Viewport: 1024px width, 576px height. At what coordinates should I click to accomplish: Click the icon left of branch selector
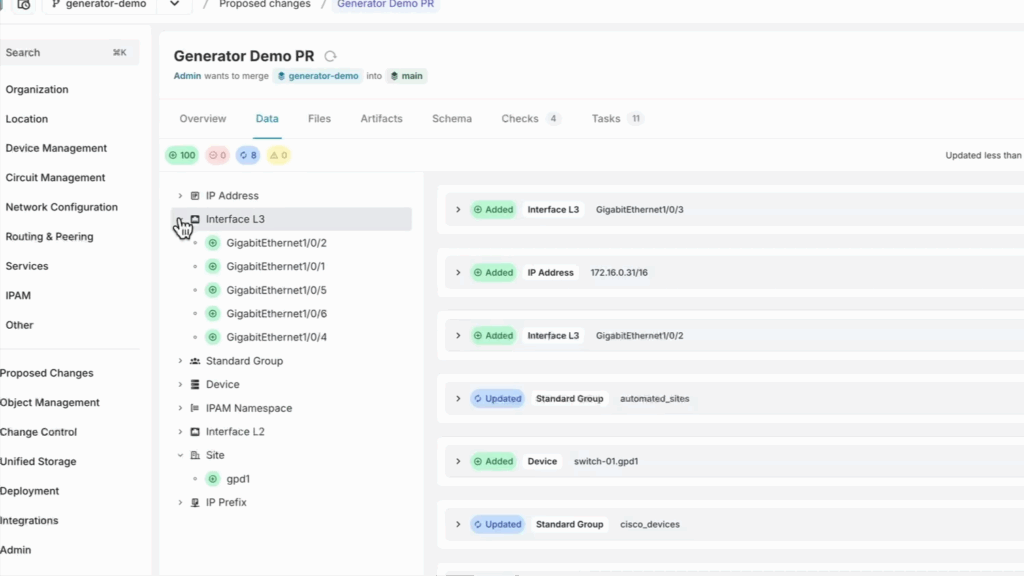point(24,5)
